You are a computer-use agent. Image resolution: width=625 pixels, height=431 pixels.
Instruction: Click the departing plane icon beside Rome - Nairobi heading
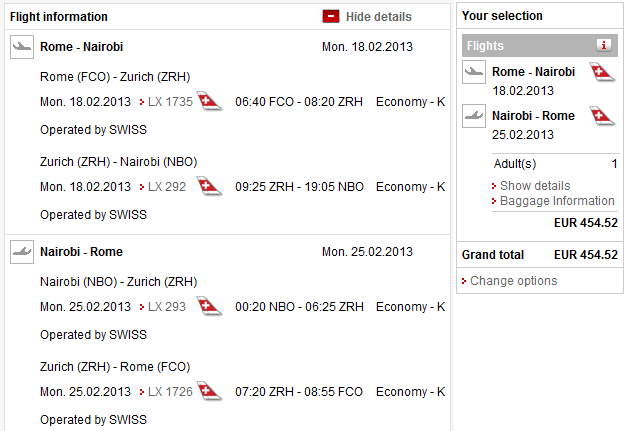(22, 47)
